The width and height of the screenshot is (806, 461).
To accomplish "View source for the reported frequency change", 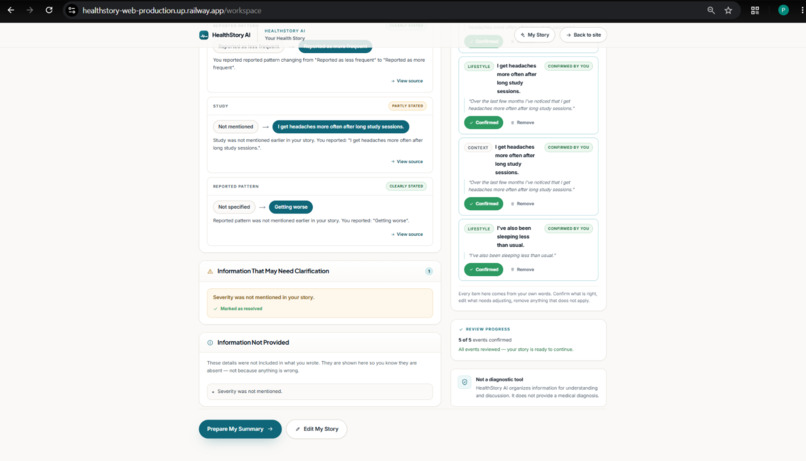I will coord(407,81).
